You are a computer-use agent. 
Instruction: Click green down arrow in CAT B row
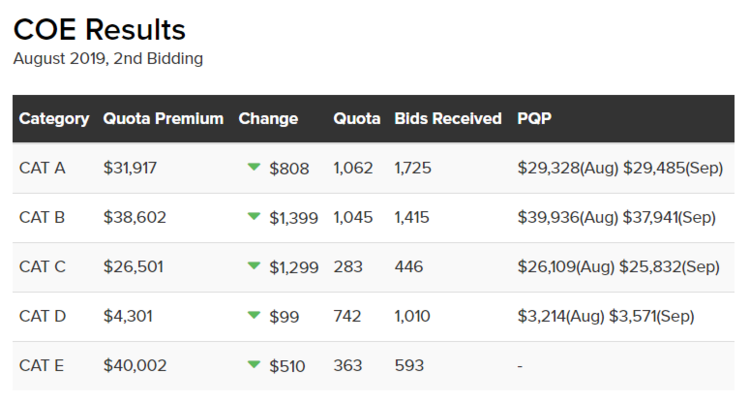254,217
